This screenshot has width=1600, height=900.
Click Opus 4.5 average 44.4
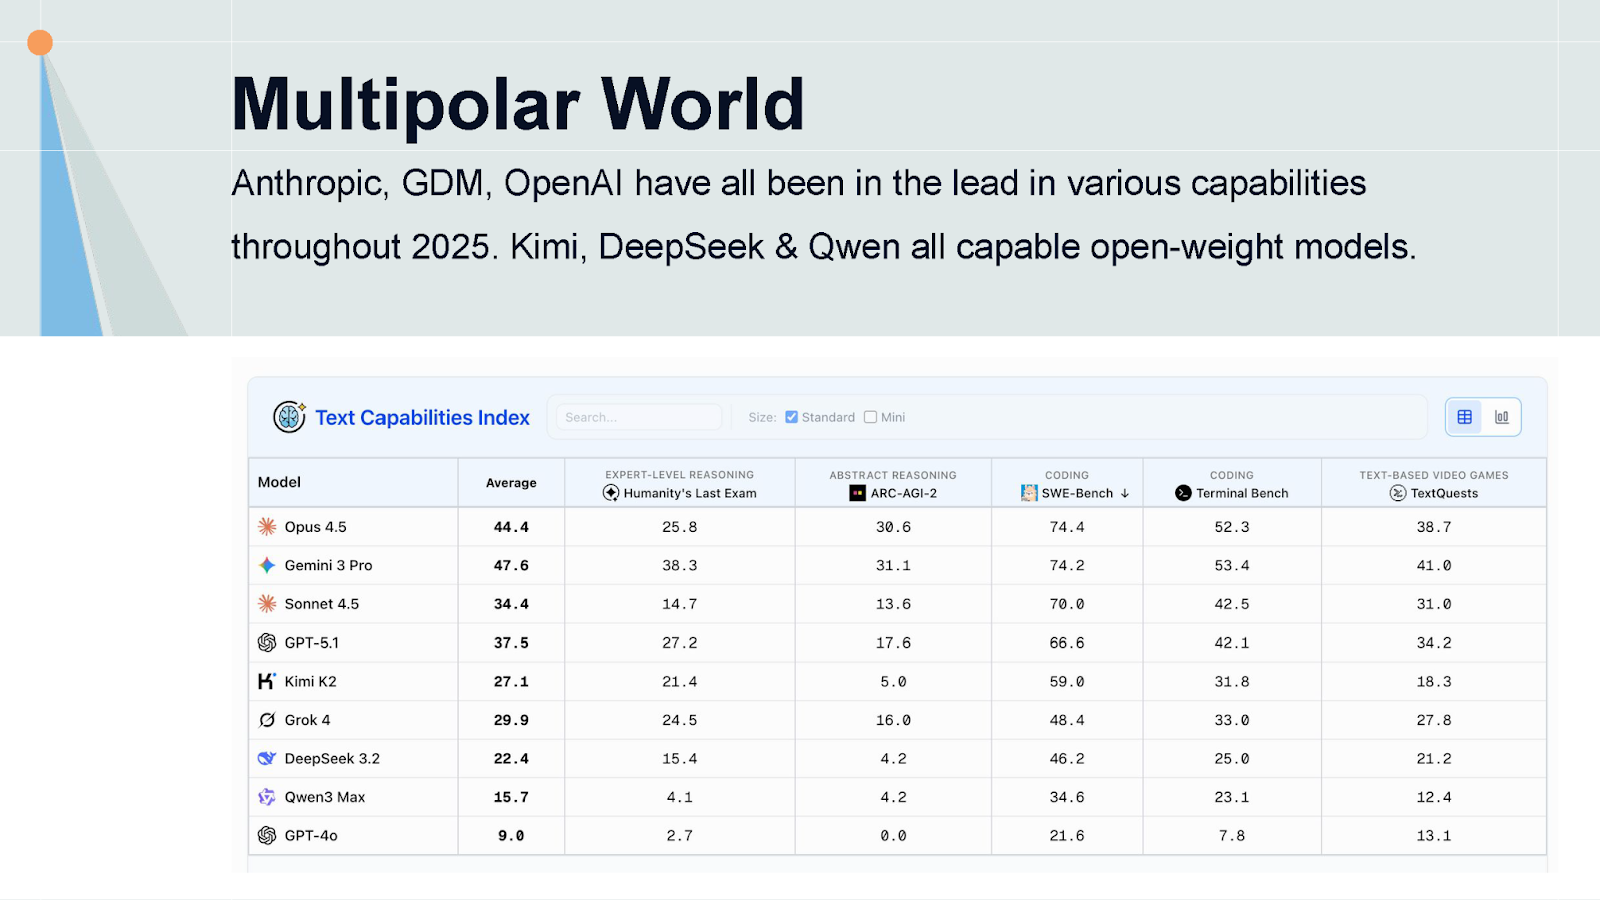click(x=511, y=527)
